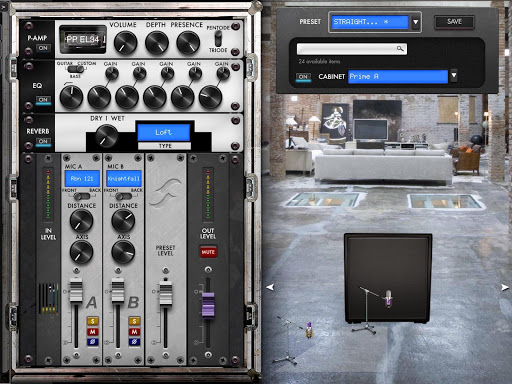Select the microphone in front of cabinet
Screen dimensions: 512x384
(x=388, y=298)
